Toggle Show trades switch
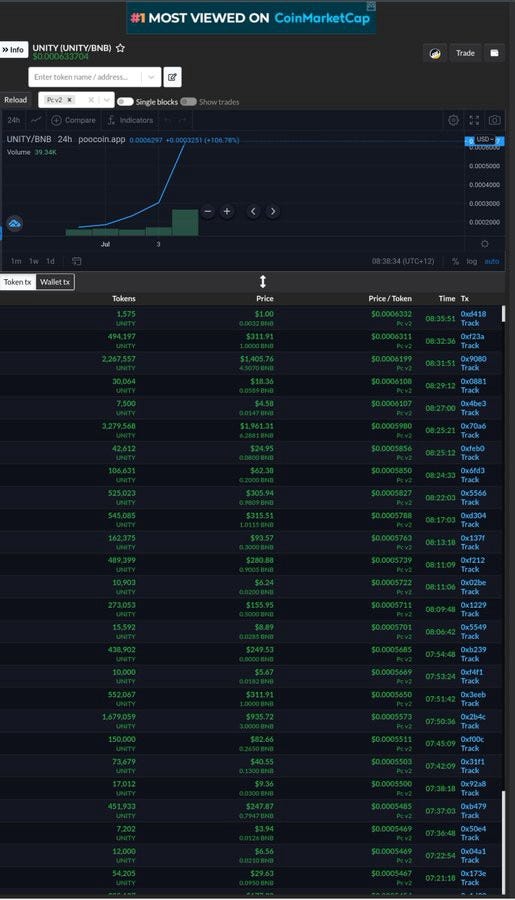515x900 pixels. pyautogui.click(x=188, y=102)
